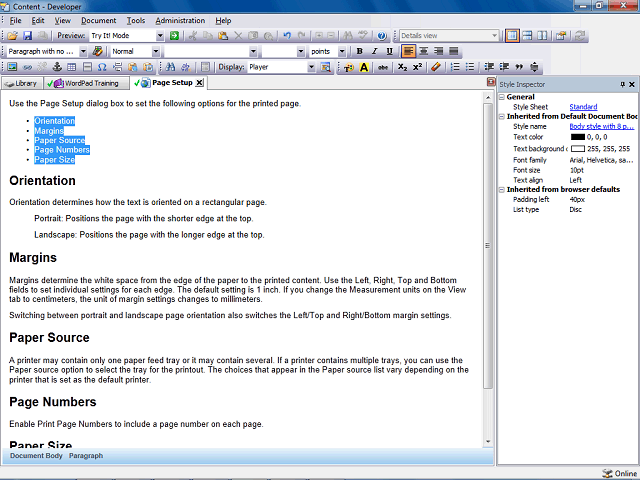Paste using the clipboard toolbar icon

tap(223, 36)
